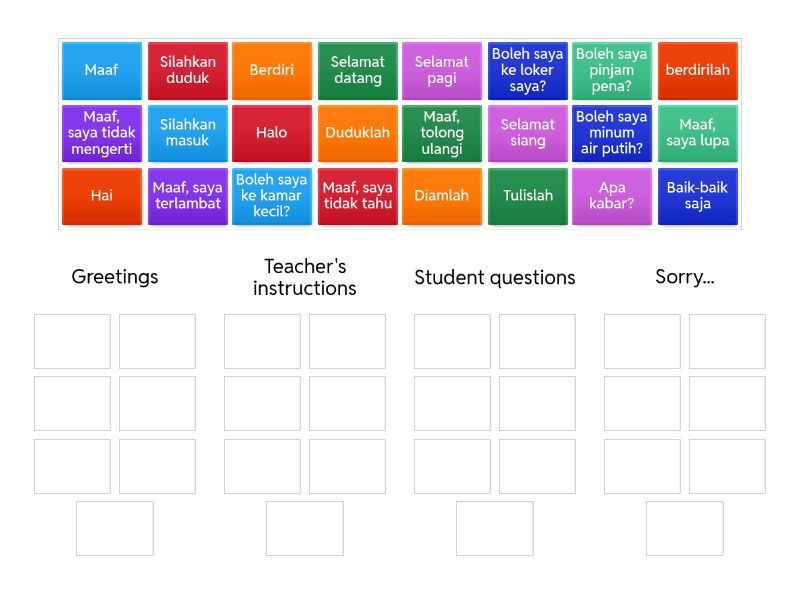Screen dimensions: 800x600
Task: Choose the red 'Halo' tile
Action: pos(272,133)
